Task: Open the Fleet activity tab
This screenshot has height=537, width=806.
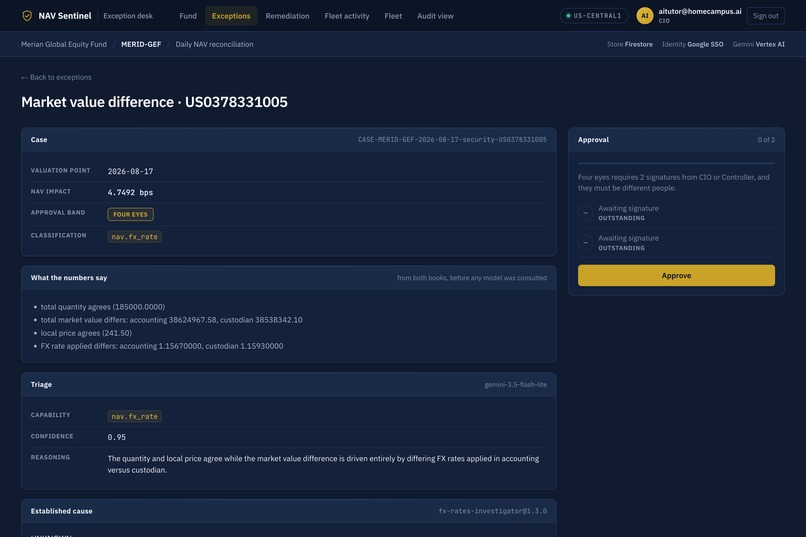Action: (x=347, y=16)
